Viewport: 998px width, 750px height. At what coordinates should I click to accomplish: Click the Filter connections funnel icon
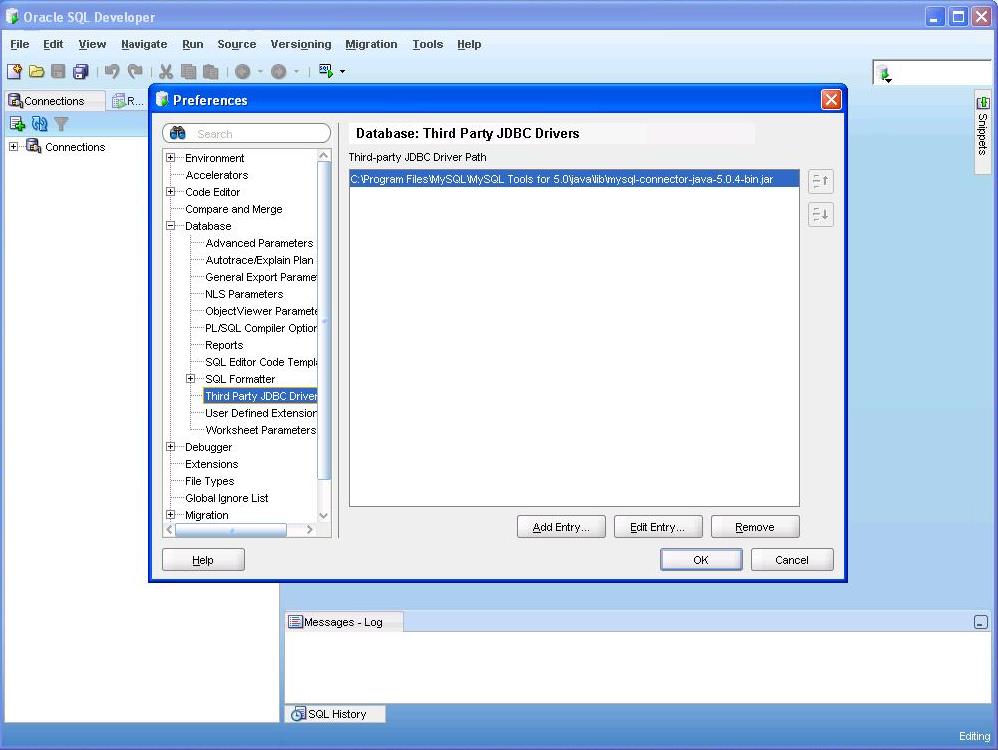click(60, 124)
